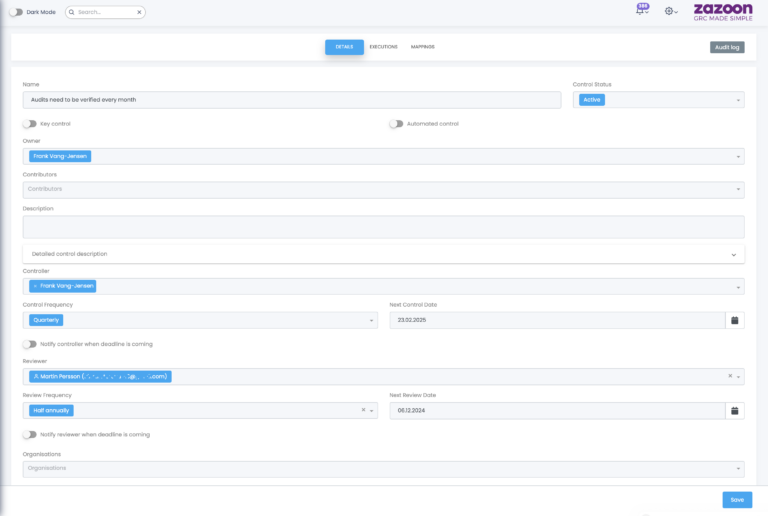This screenshot has height=516, width=768.
Task: Open the Control Frequency dropdown
Action: pos(200,320)
